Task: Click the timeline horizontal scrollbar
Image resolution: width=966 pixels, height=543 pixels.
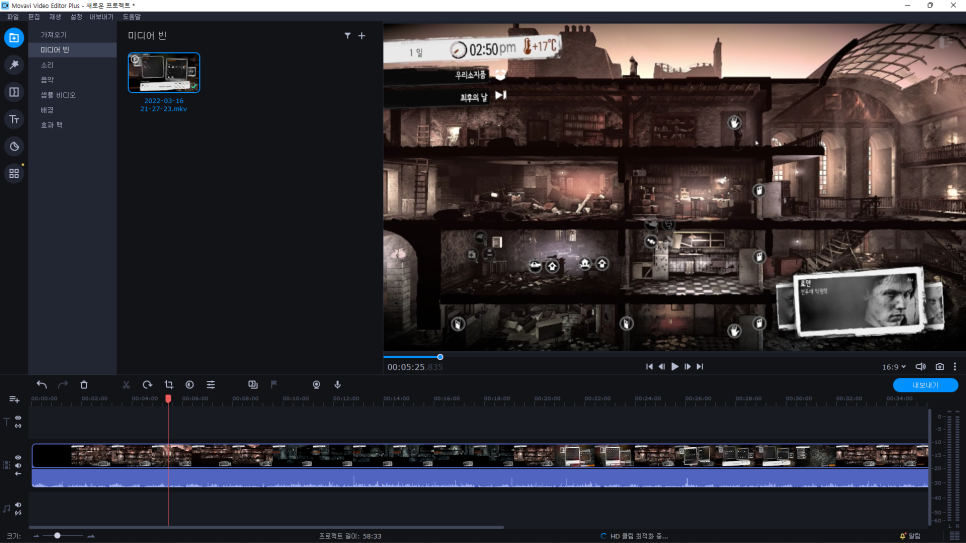Action: point(267,528)
